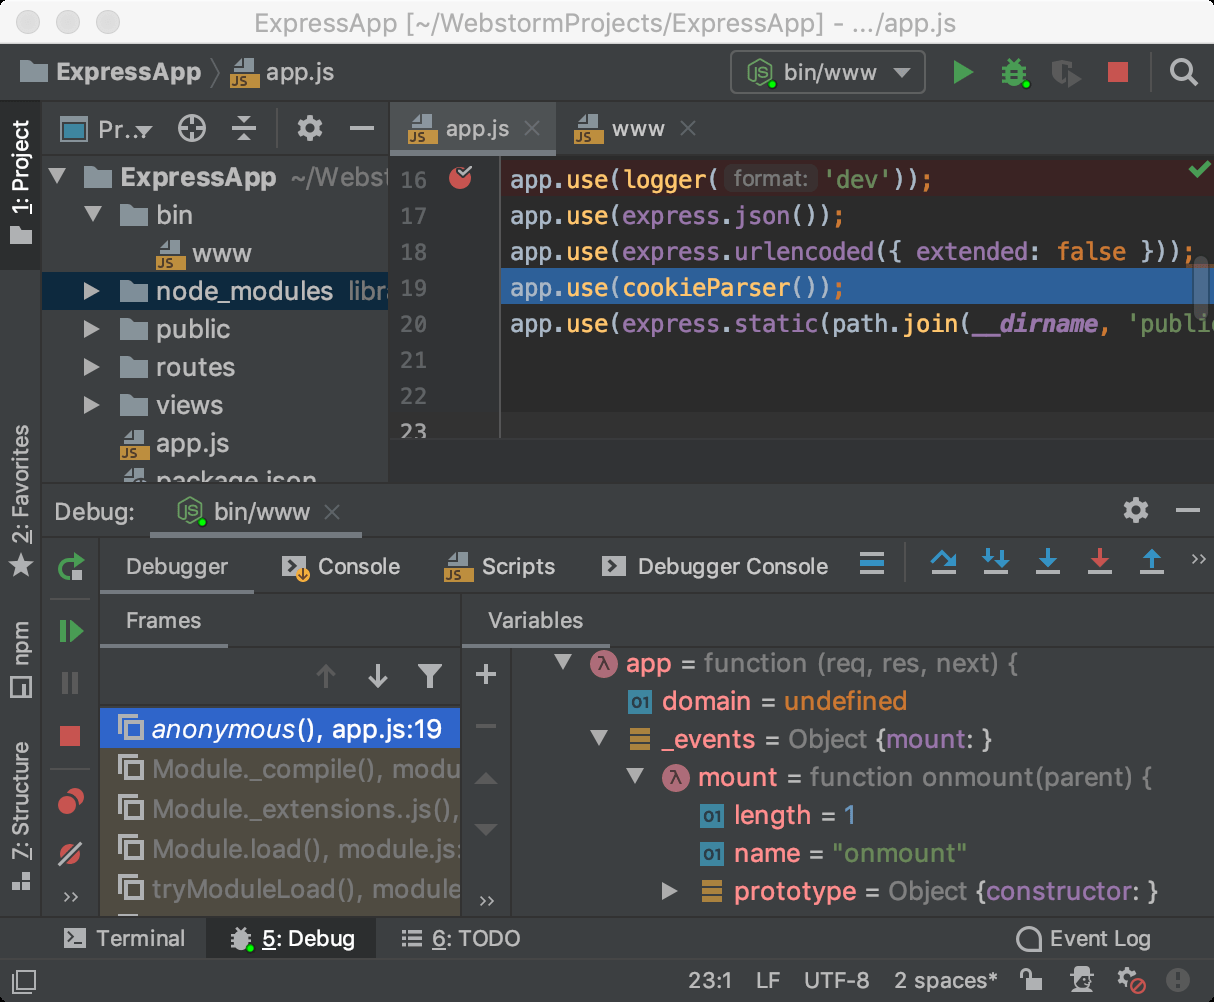Image resolution: width=1214 pixels, height=1002 pixels.
Task: Pause program in debugger
Action: click(x=70, y=683)
